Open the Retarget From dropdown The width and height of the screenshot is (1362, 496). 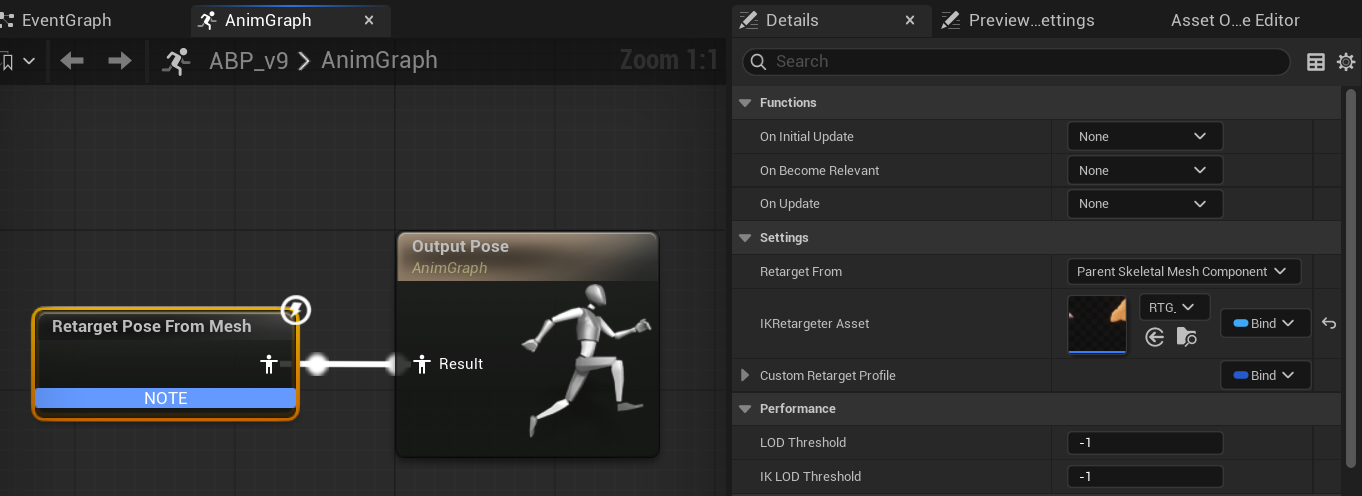point(1183,272)
